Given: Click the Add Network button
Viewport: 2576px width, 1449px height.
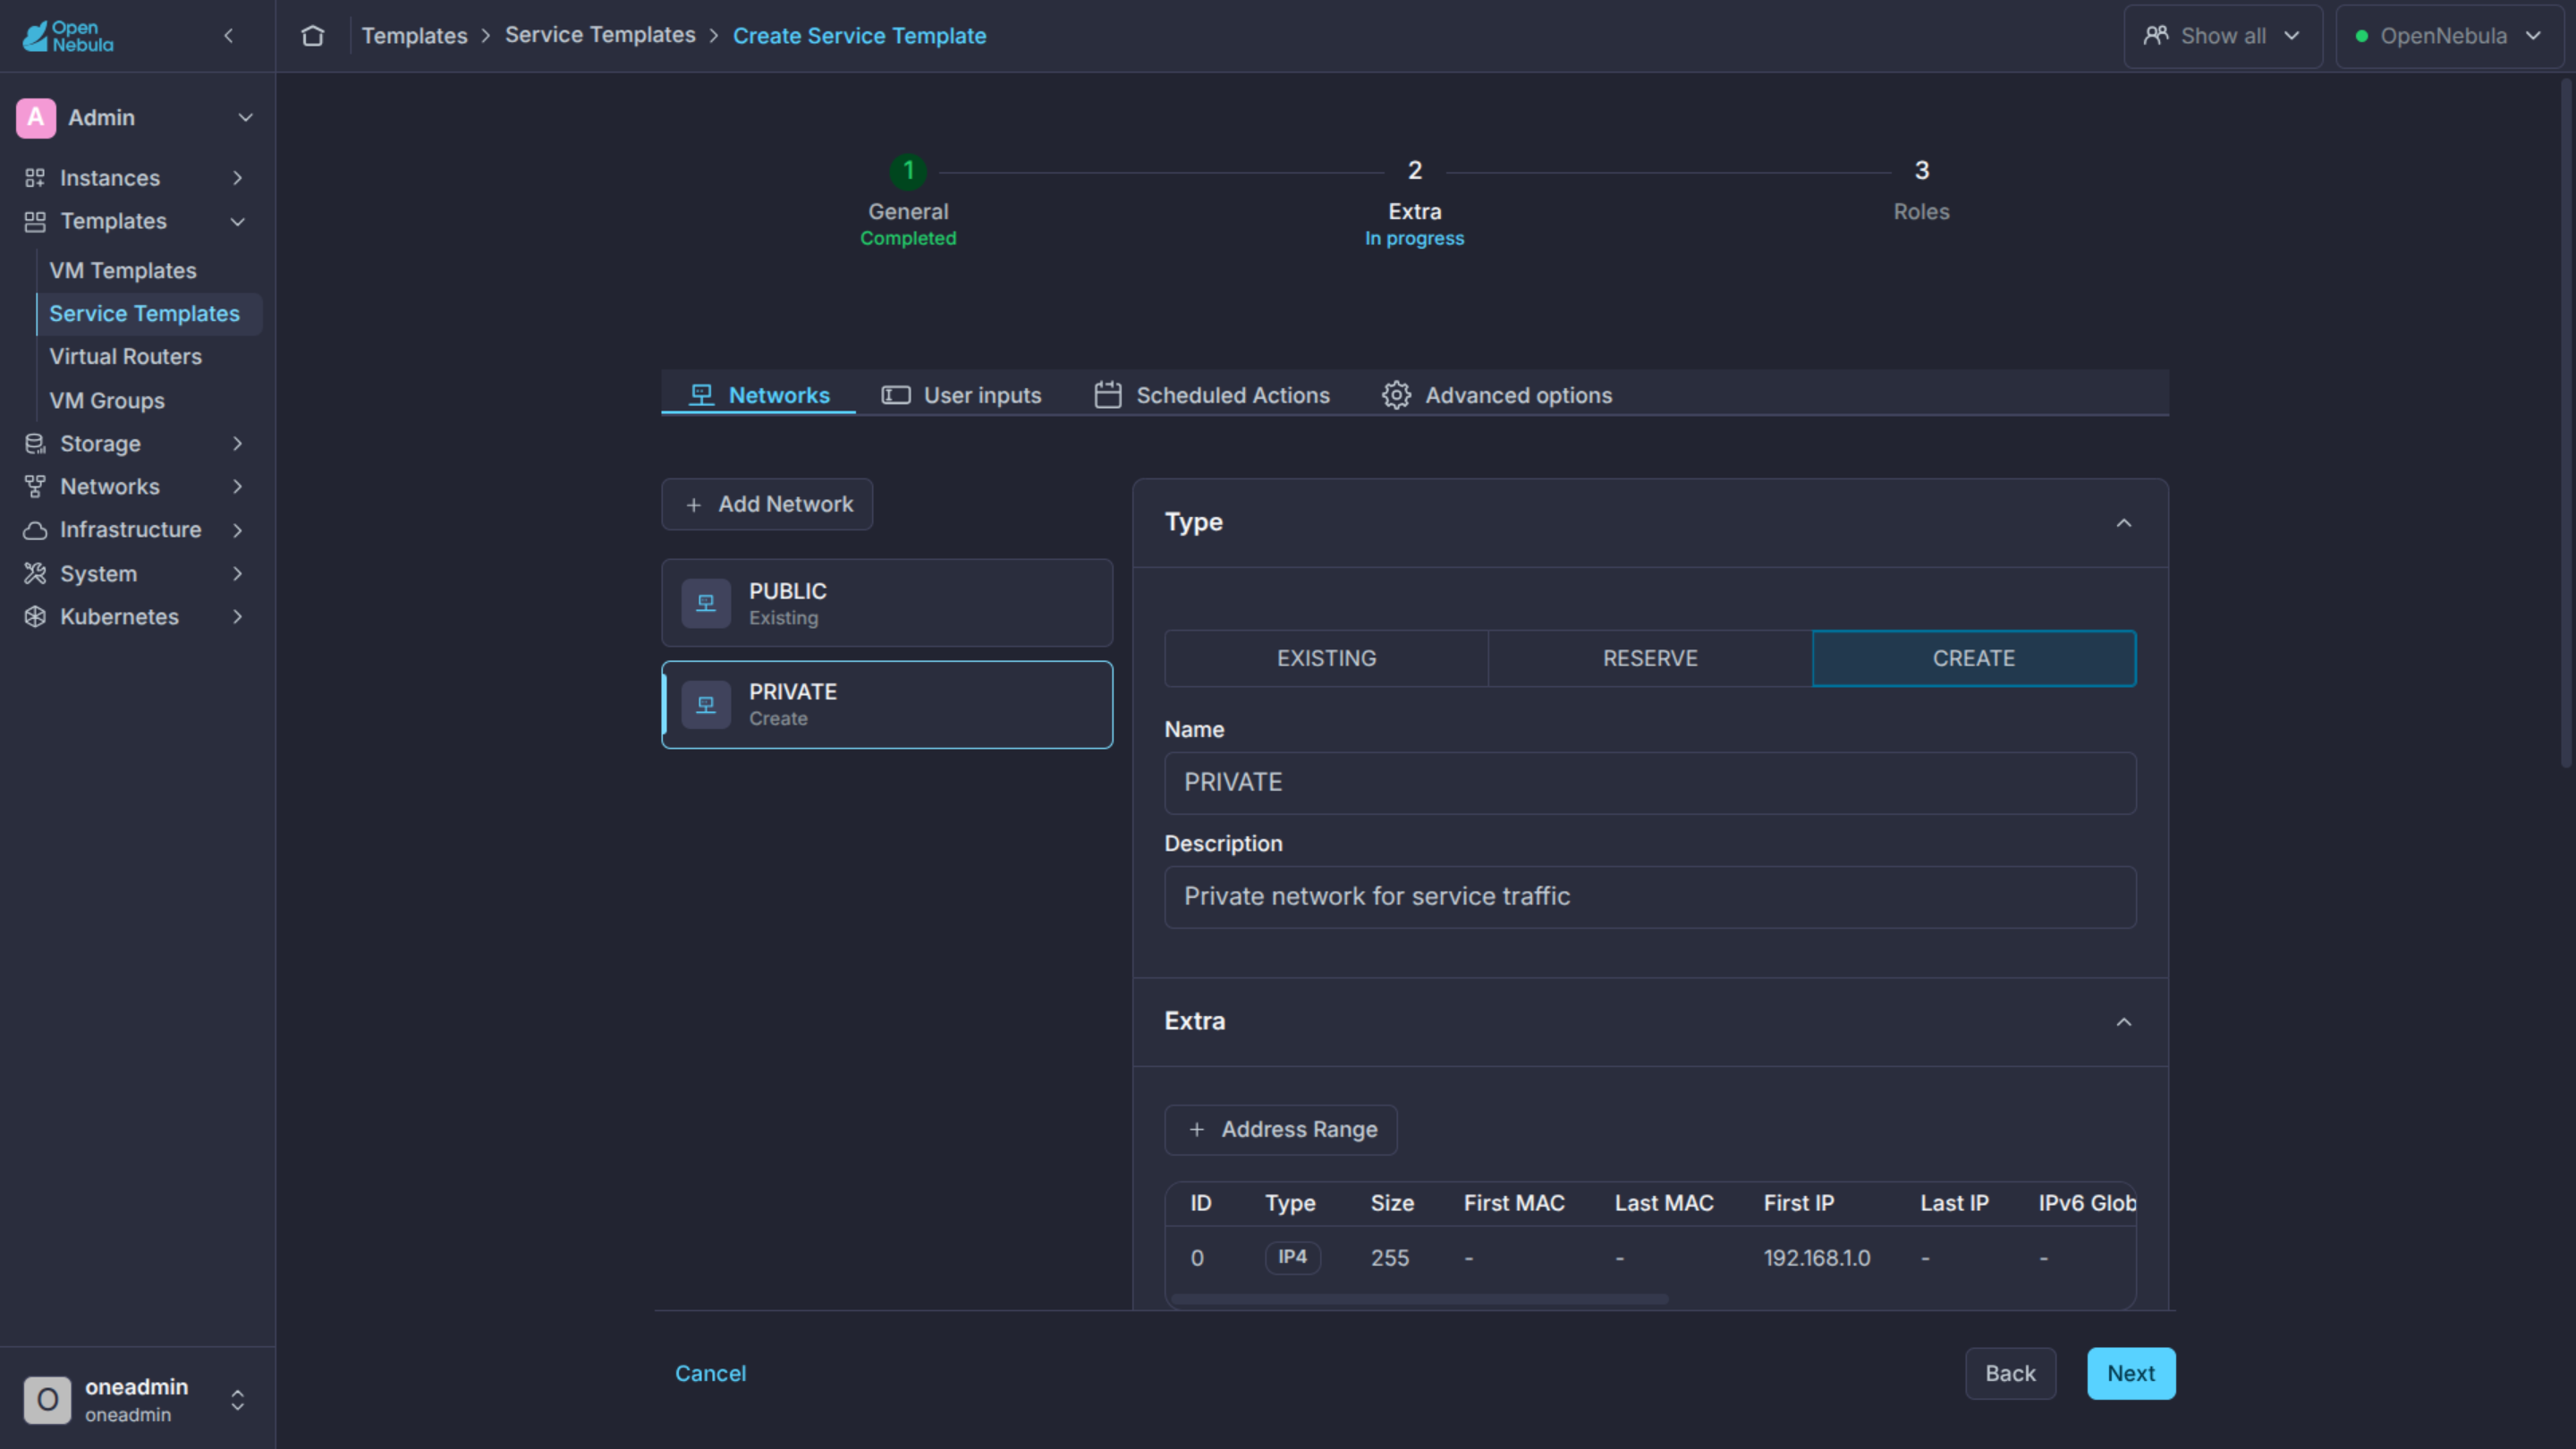Looking at the screenshot, I should (x=767, y=504).
